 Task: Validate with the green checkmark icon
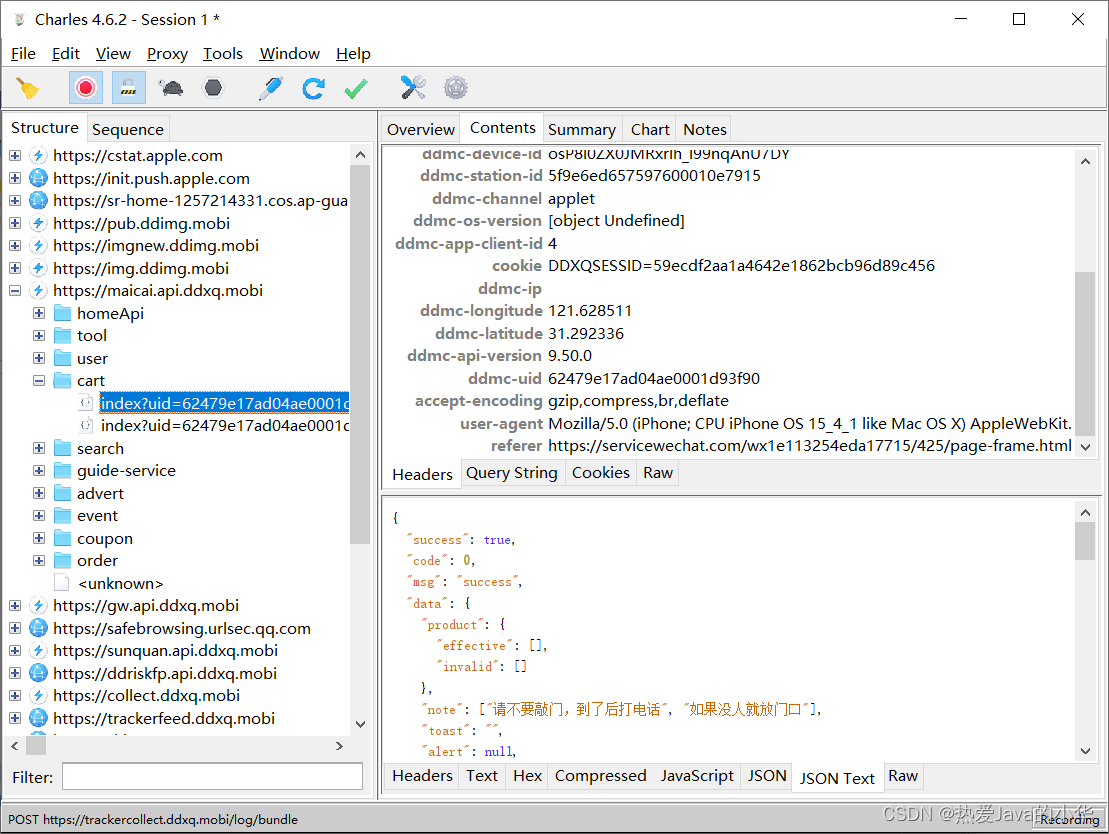[356, 88]
